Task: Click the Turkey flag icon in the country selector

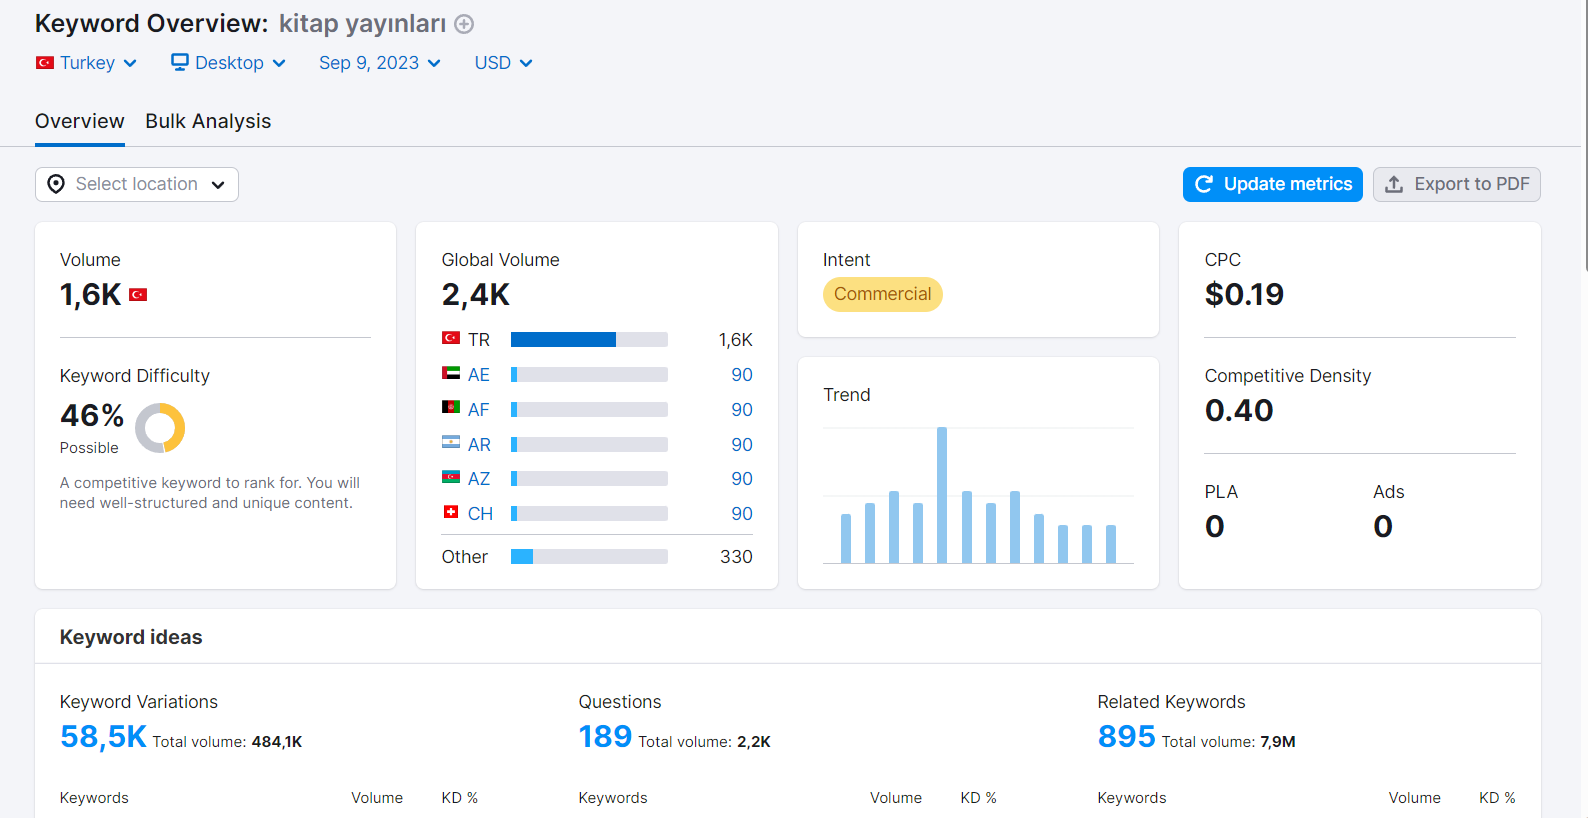Action: point(45,63)
